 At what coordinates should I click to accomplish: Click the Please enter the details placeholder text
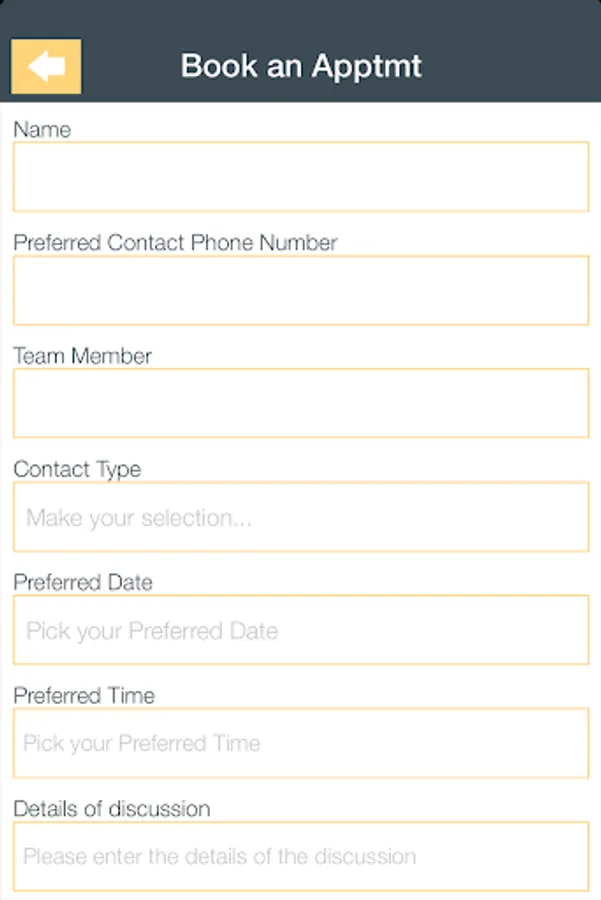click(x=219, y=857)
